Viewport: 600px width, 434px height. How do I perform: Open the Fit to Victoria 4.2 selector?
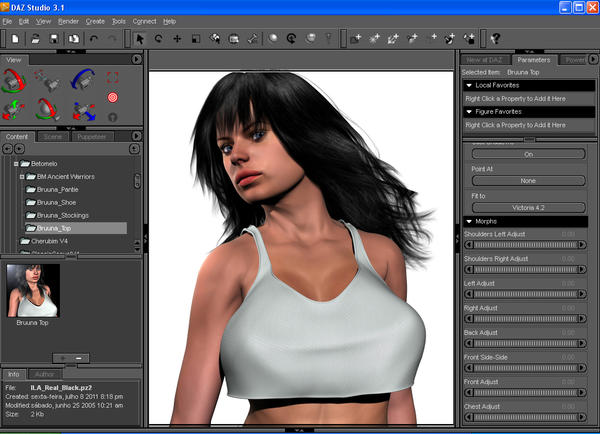[528, 207]
